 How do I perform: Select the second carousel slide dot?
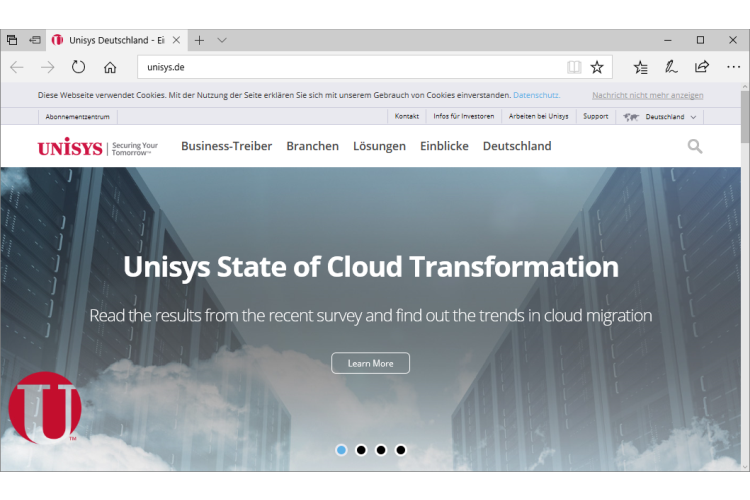pos(361,450)
